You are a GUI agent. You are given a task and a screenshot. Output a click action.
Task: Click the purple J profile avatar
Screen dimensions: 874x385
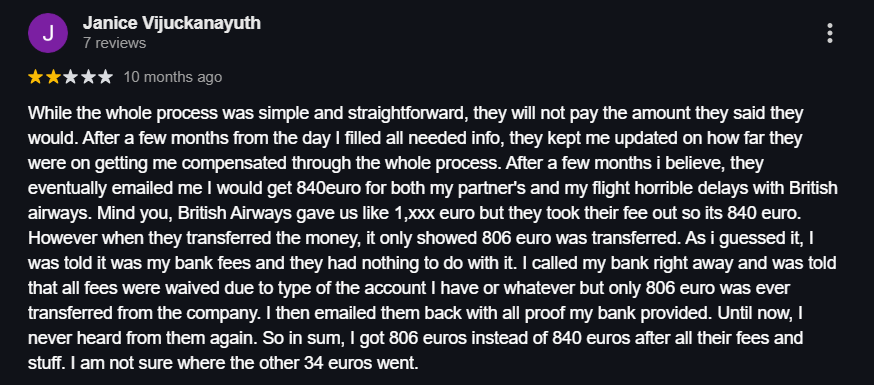(48, 33)
